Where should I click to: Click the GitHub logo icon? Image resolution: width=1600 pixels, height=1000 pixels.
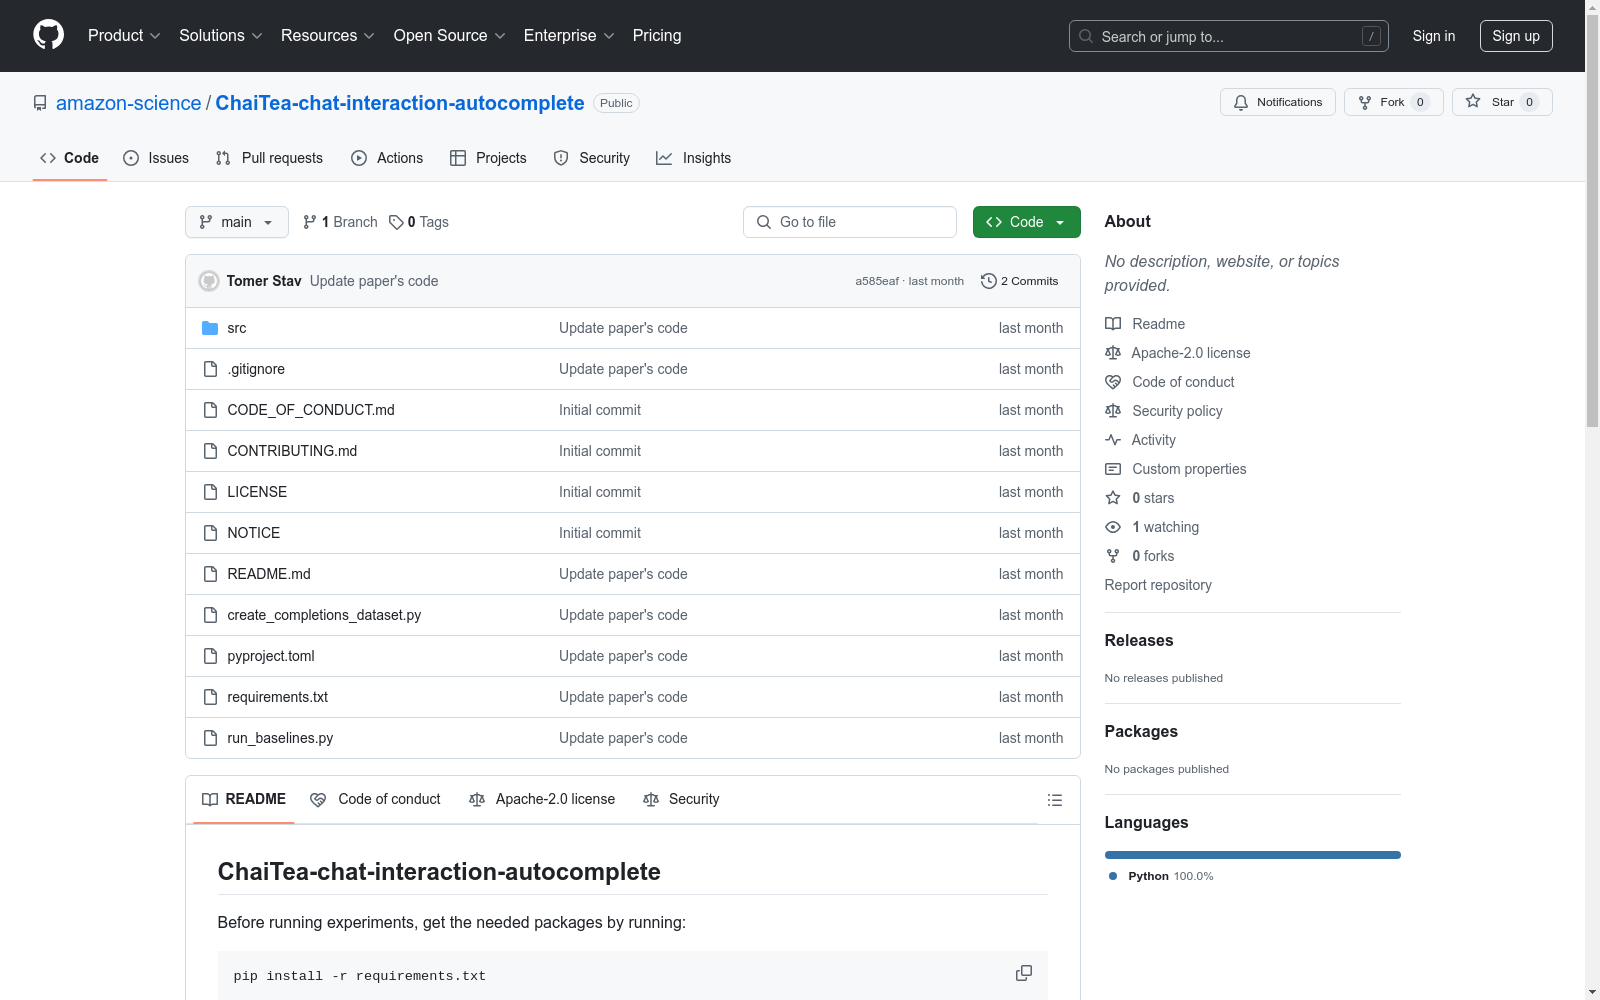(48, 35)
